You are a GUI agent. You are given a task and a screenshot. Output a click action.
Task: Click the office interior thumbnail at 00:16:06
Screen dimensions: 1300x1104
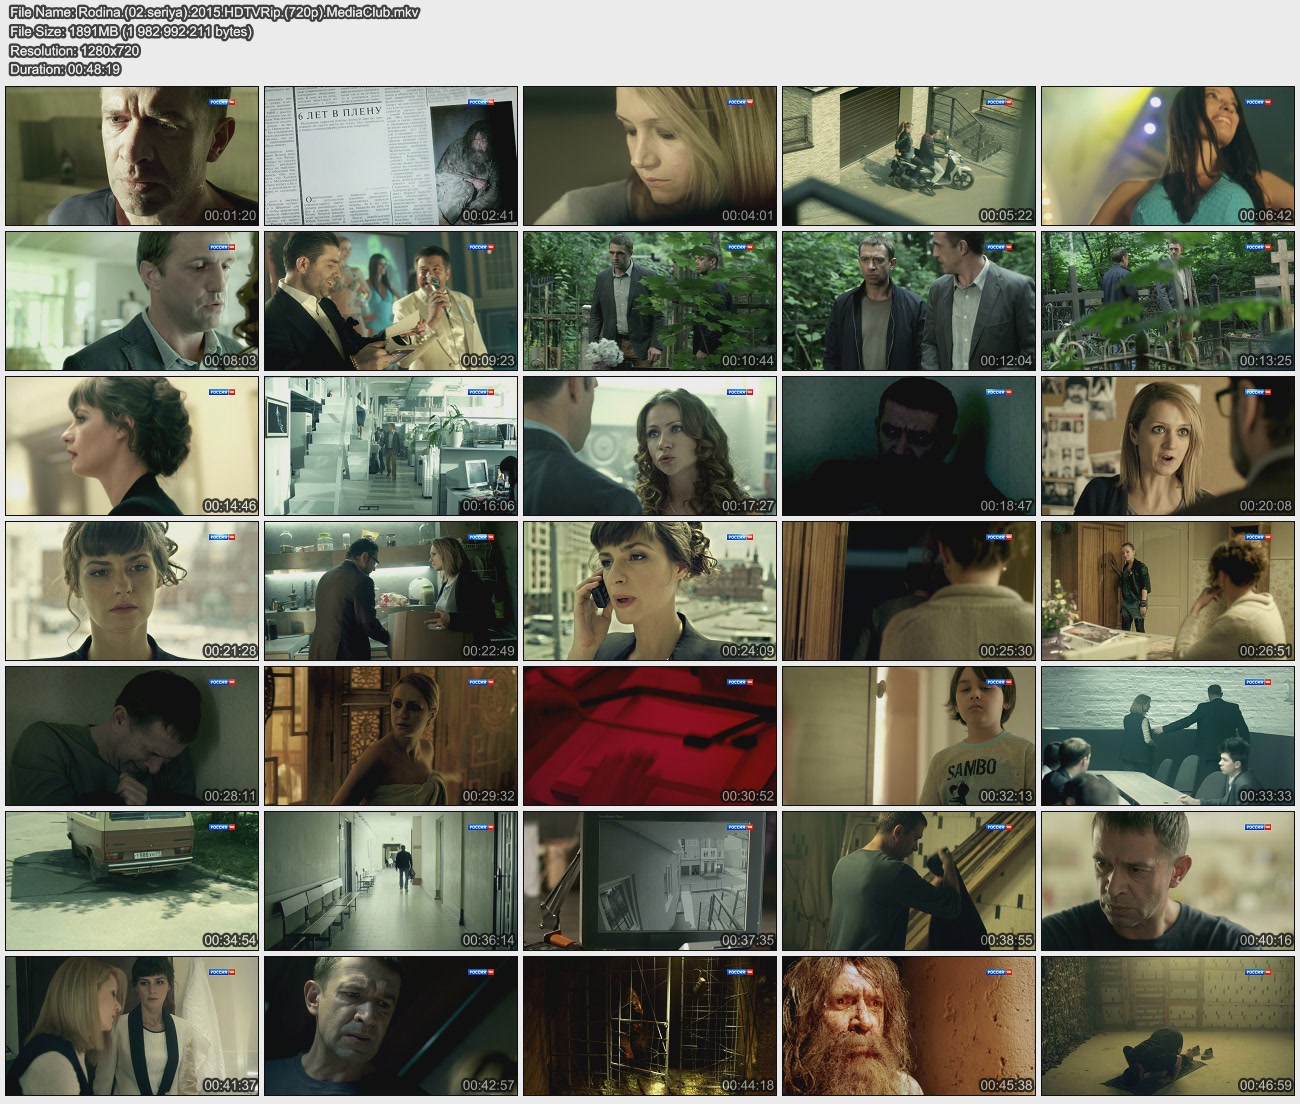391,446
